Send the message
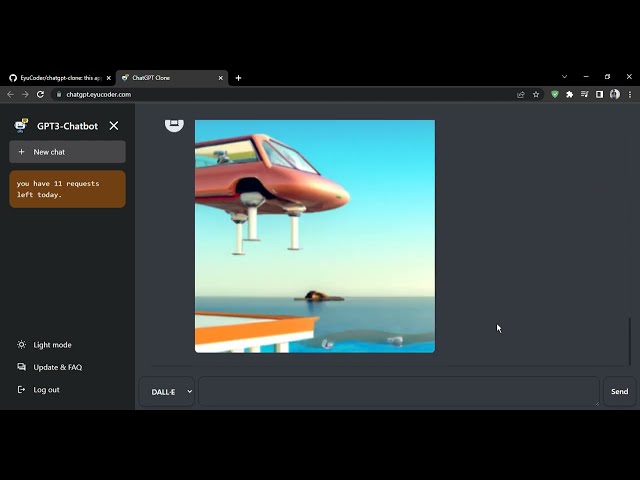This screenshot has height=480, width=640. tap(619, 391)
